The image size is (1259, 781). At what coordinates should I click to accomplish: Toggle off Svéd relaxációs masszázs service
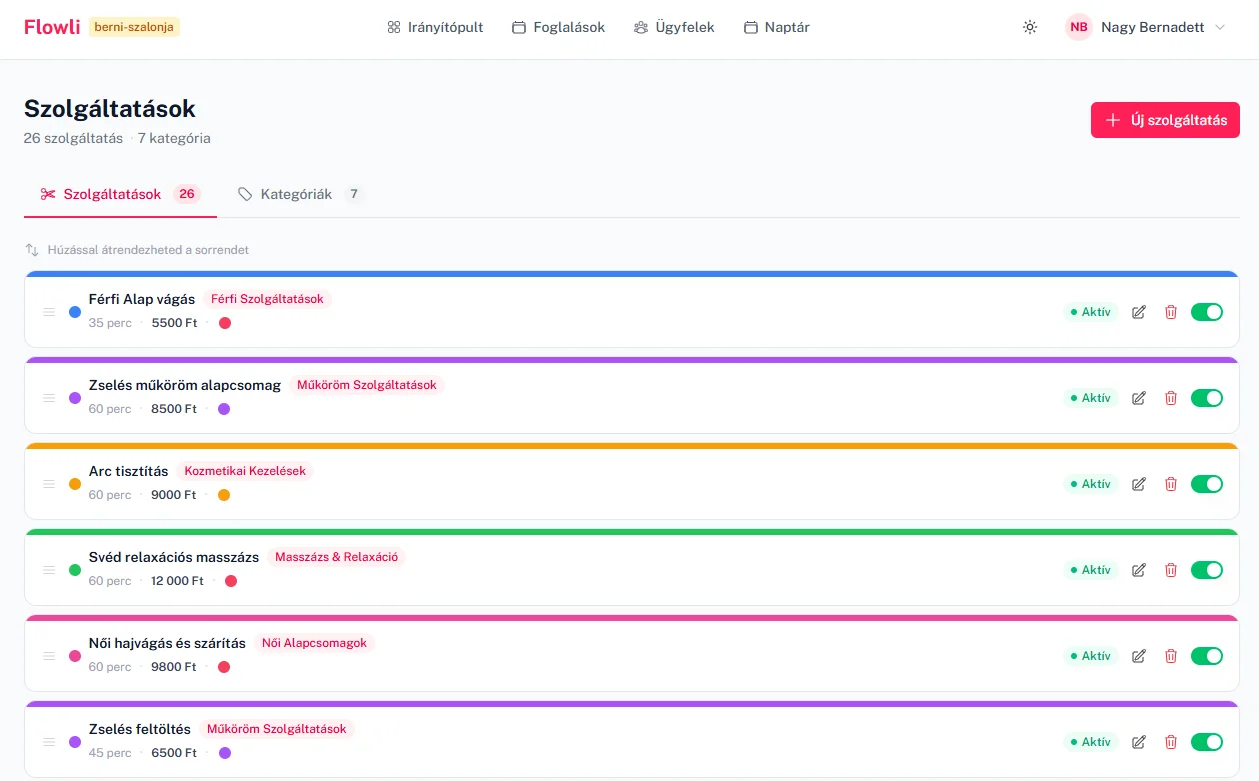1207,570
